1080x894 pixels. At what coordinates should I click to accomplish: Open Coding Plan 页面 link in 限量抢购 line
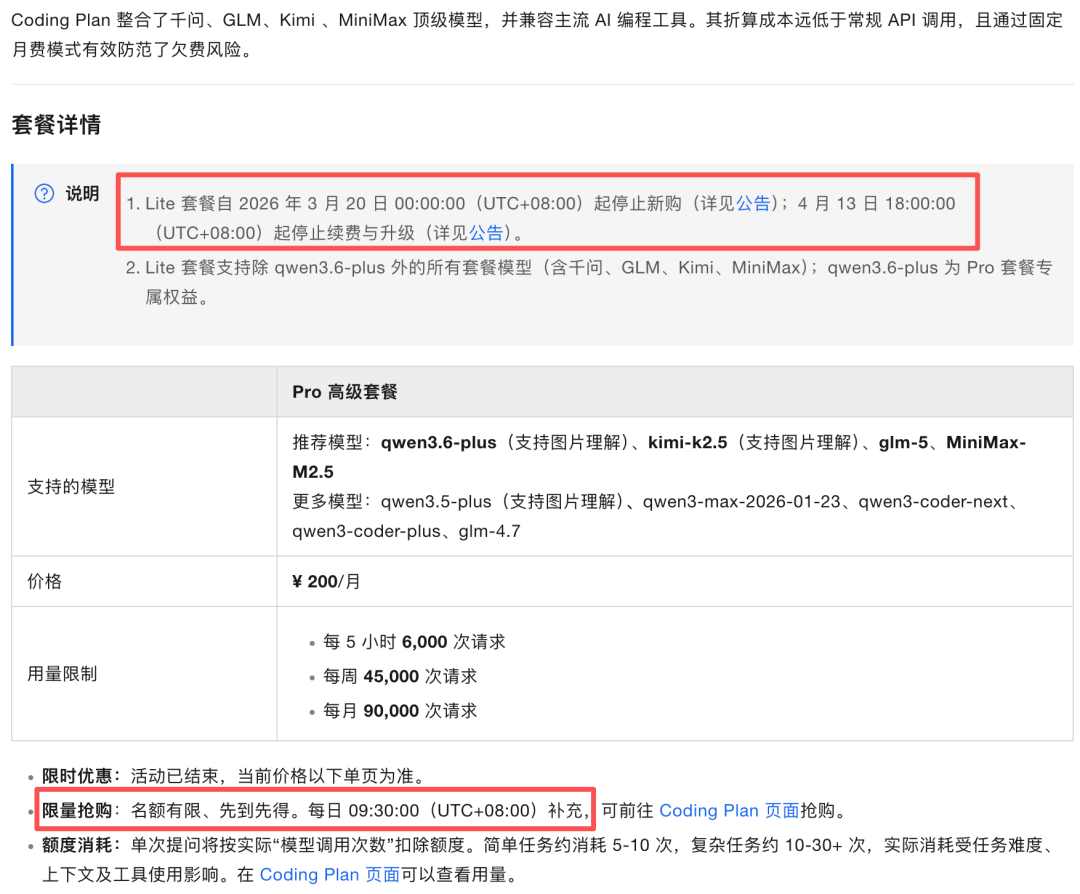(729, 811)
